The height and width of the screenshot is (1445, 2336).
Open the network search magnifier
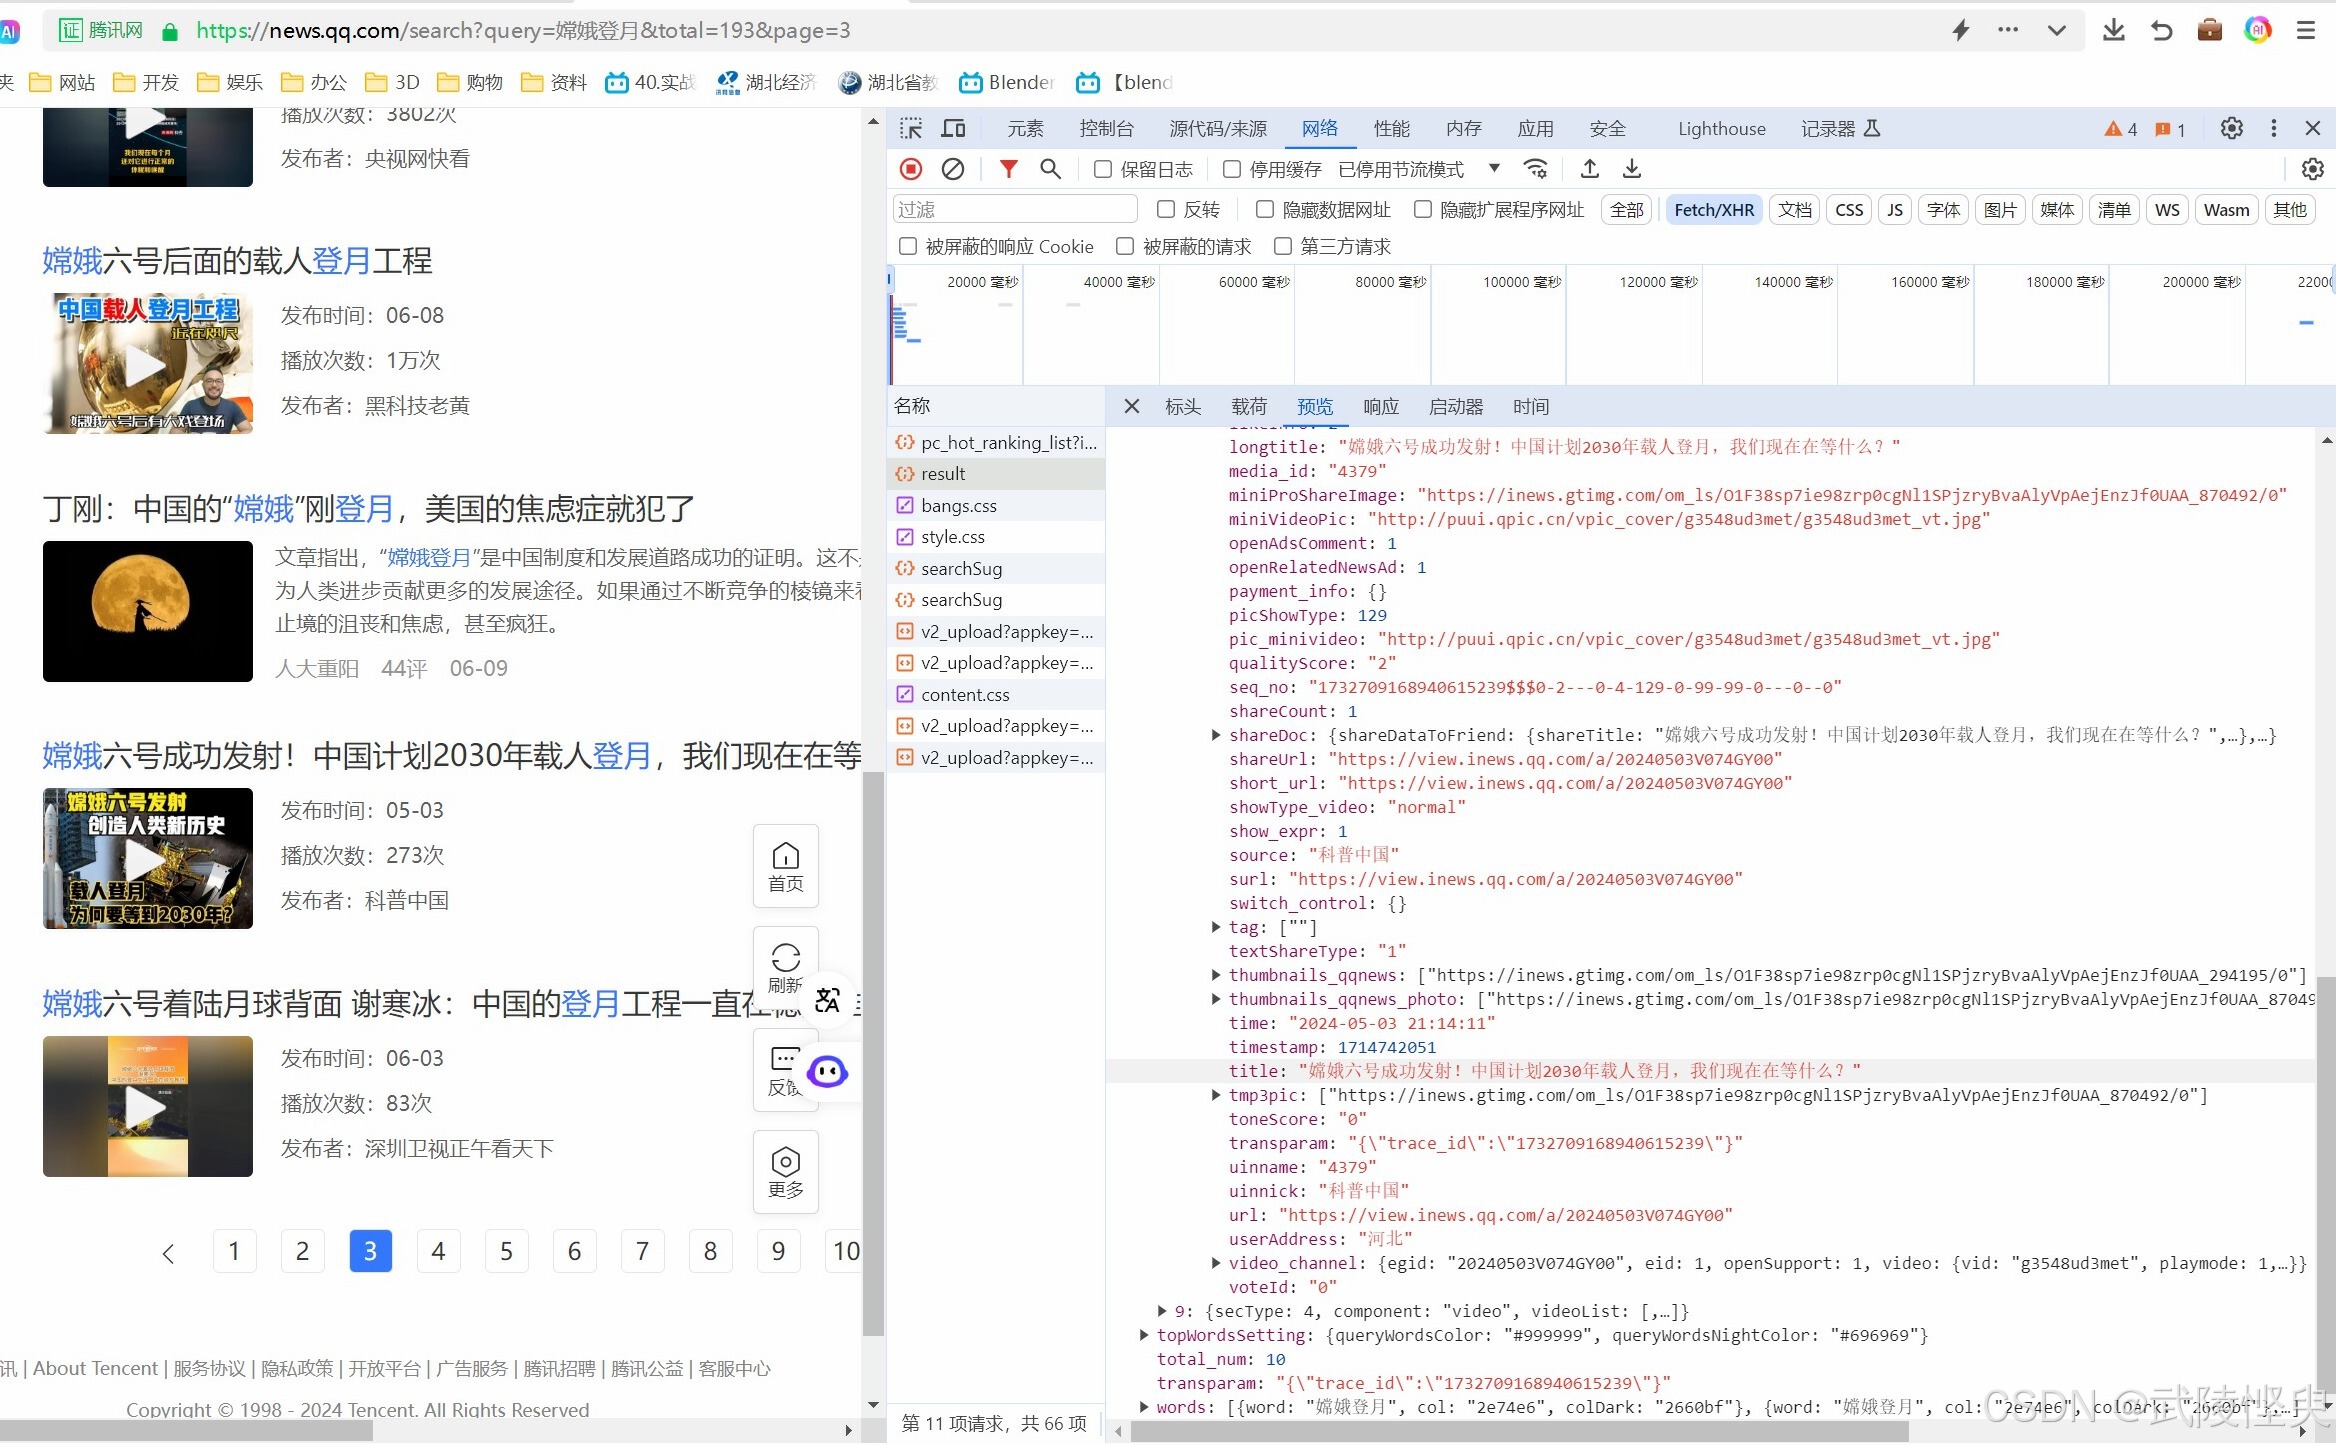tap(1050, 169)
